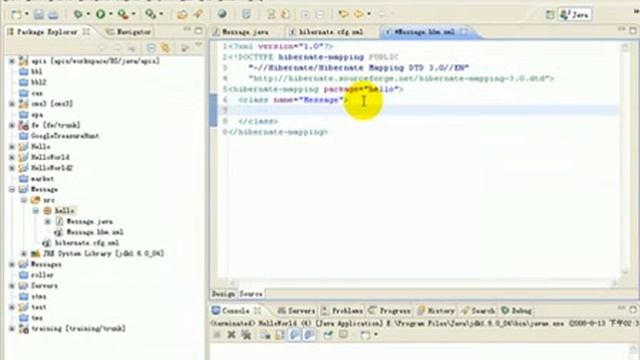This screenshot has height=360, width=640.
Task: Switch to the Design tab in editor
Action: pos(223,294)
